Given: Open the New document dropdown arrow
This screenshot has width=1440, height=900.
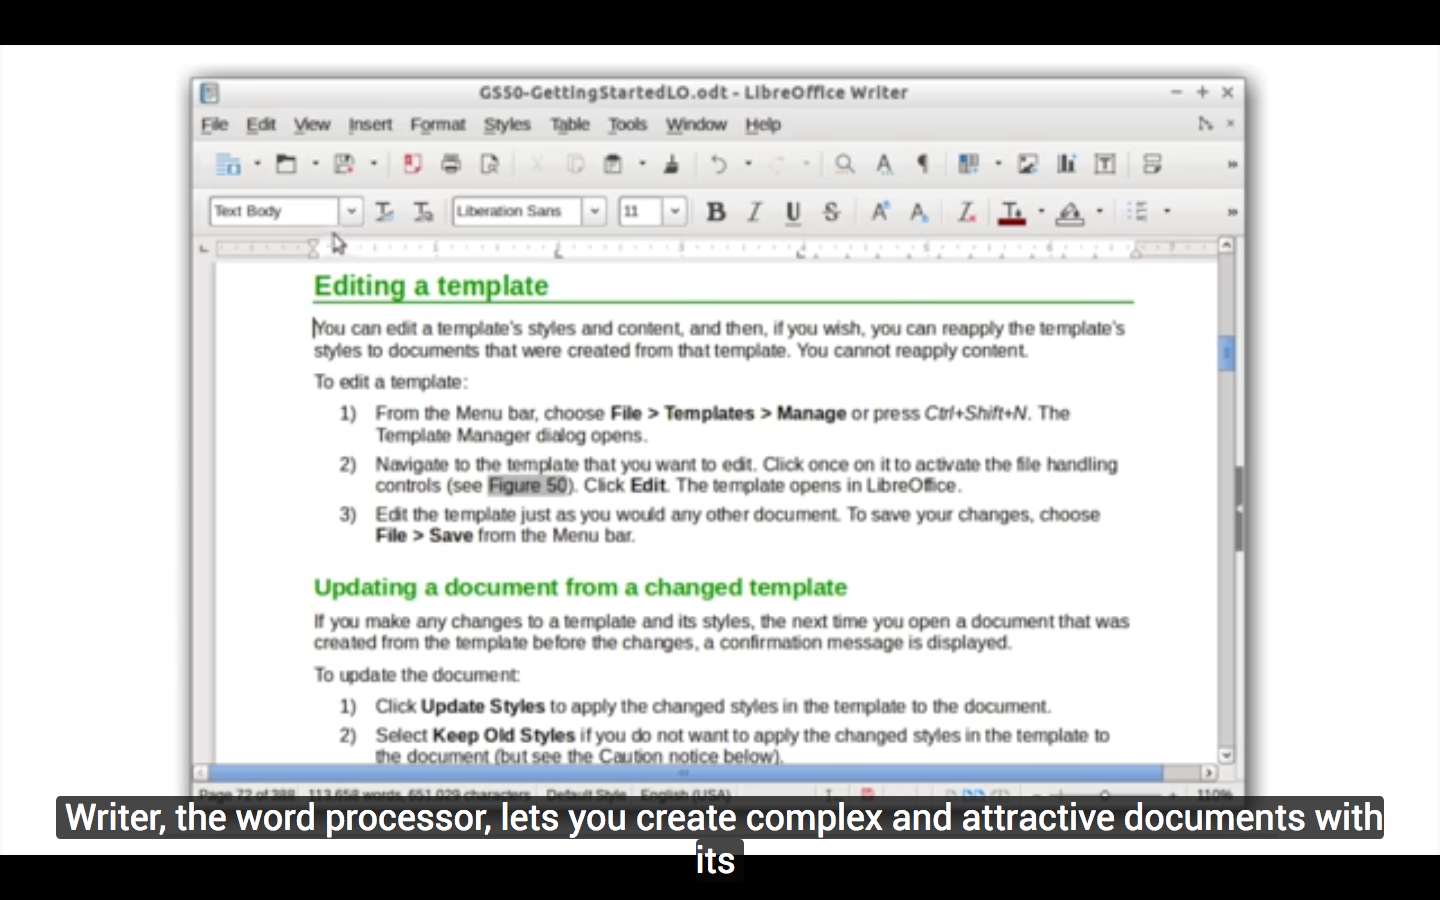Looking at the screenshot, I should pyautogui.click(x=257, y=164).
